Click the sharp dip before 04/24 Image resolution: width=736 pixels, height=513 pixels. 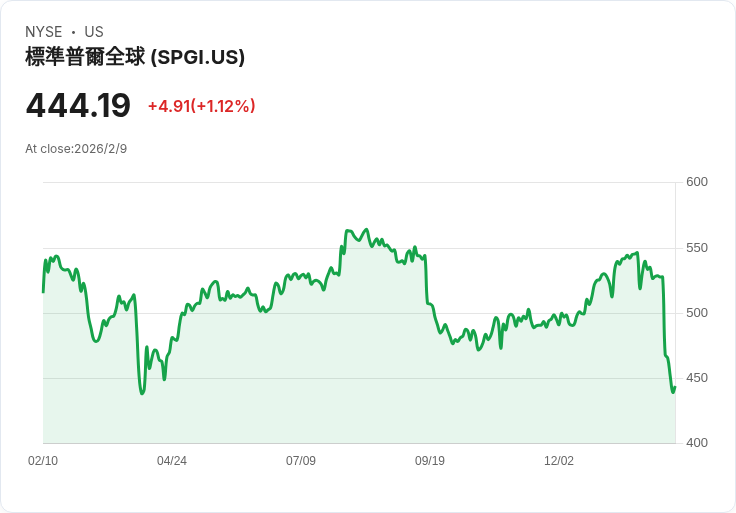point(142,393)
